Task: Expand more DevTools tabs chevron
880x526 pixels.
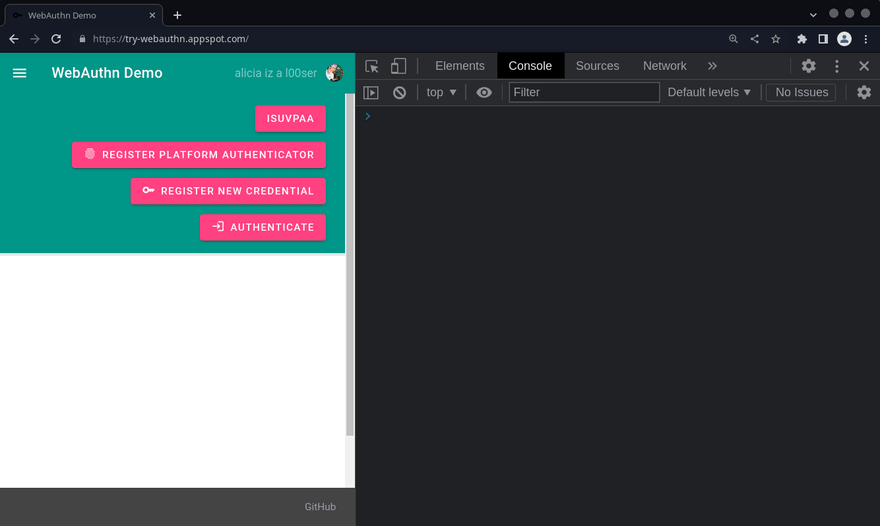Action: click(712, 66)
